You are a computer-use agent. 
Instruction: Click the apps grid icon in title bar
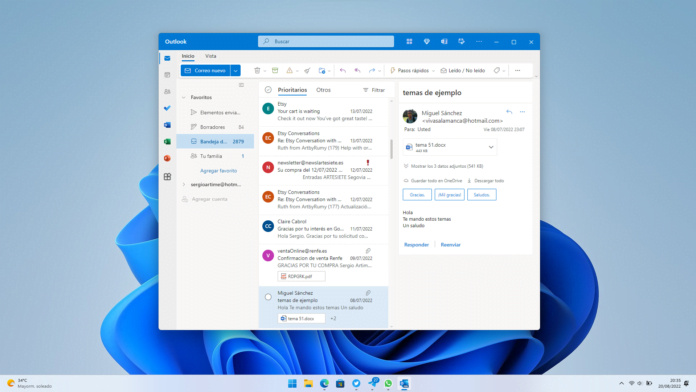point(409,42)
